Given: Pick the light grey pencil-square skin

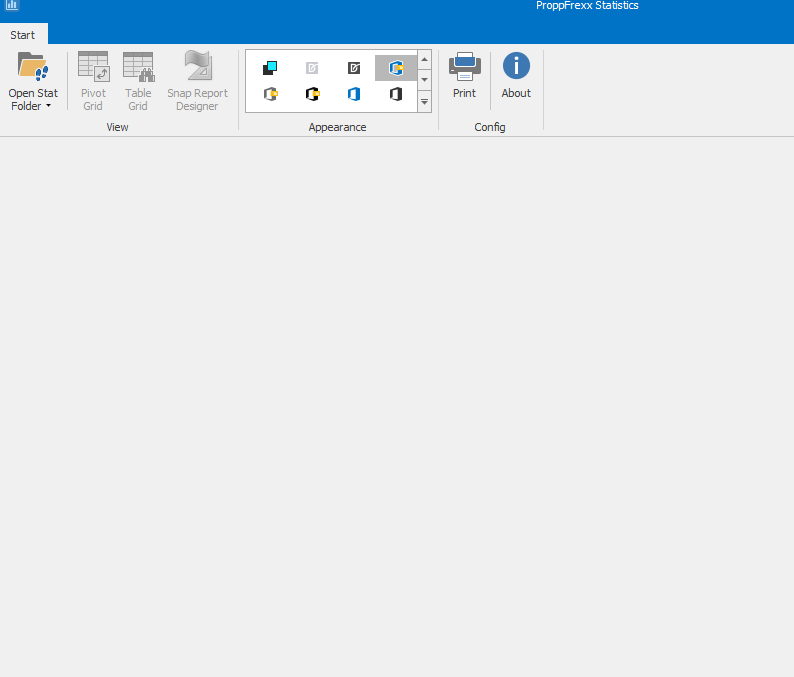Looking at the screenshot, I should (312, 68).
